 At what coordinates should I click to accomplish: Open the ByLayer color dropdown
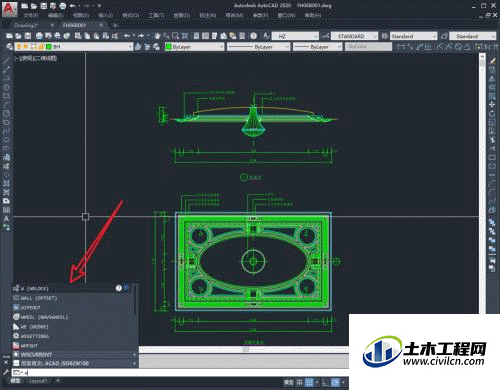tap(195, 47)
